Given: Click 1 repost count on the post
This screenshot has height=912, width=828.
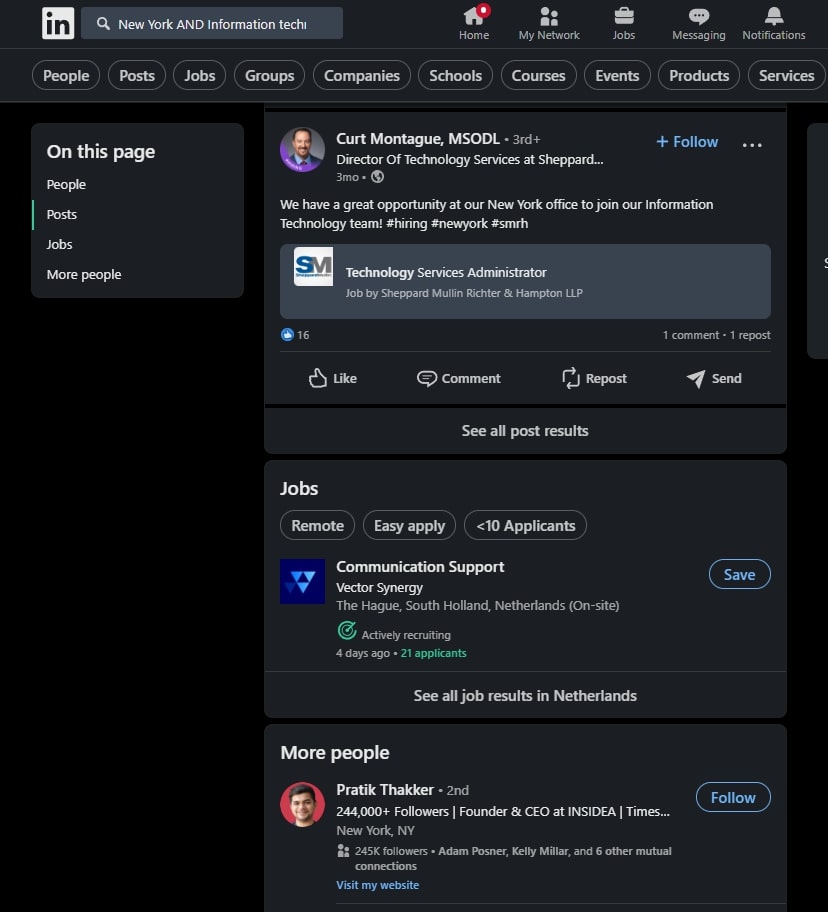Looking at the screenshot, I should point(750,335).
